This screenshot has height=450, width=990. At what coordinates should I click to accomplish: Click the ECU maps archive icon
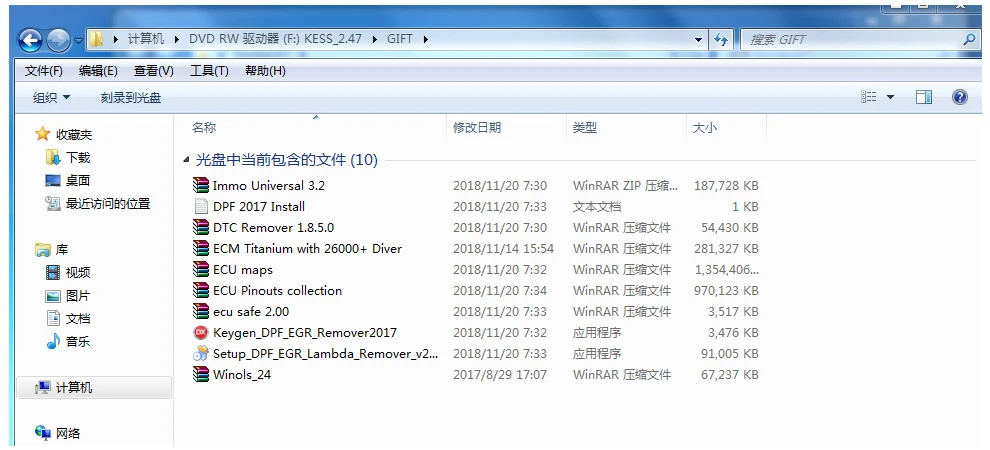[x=200, y=269]
